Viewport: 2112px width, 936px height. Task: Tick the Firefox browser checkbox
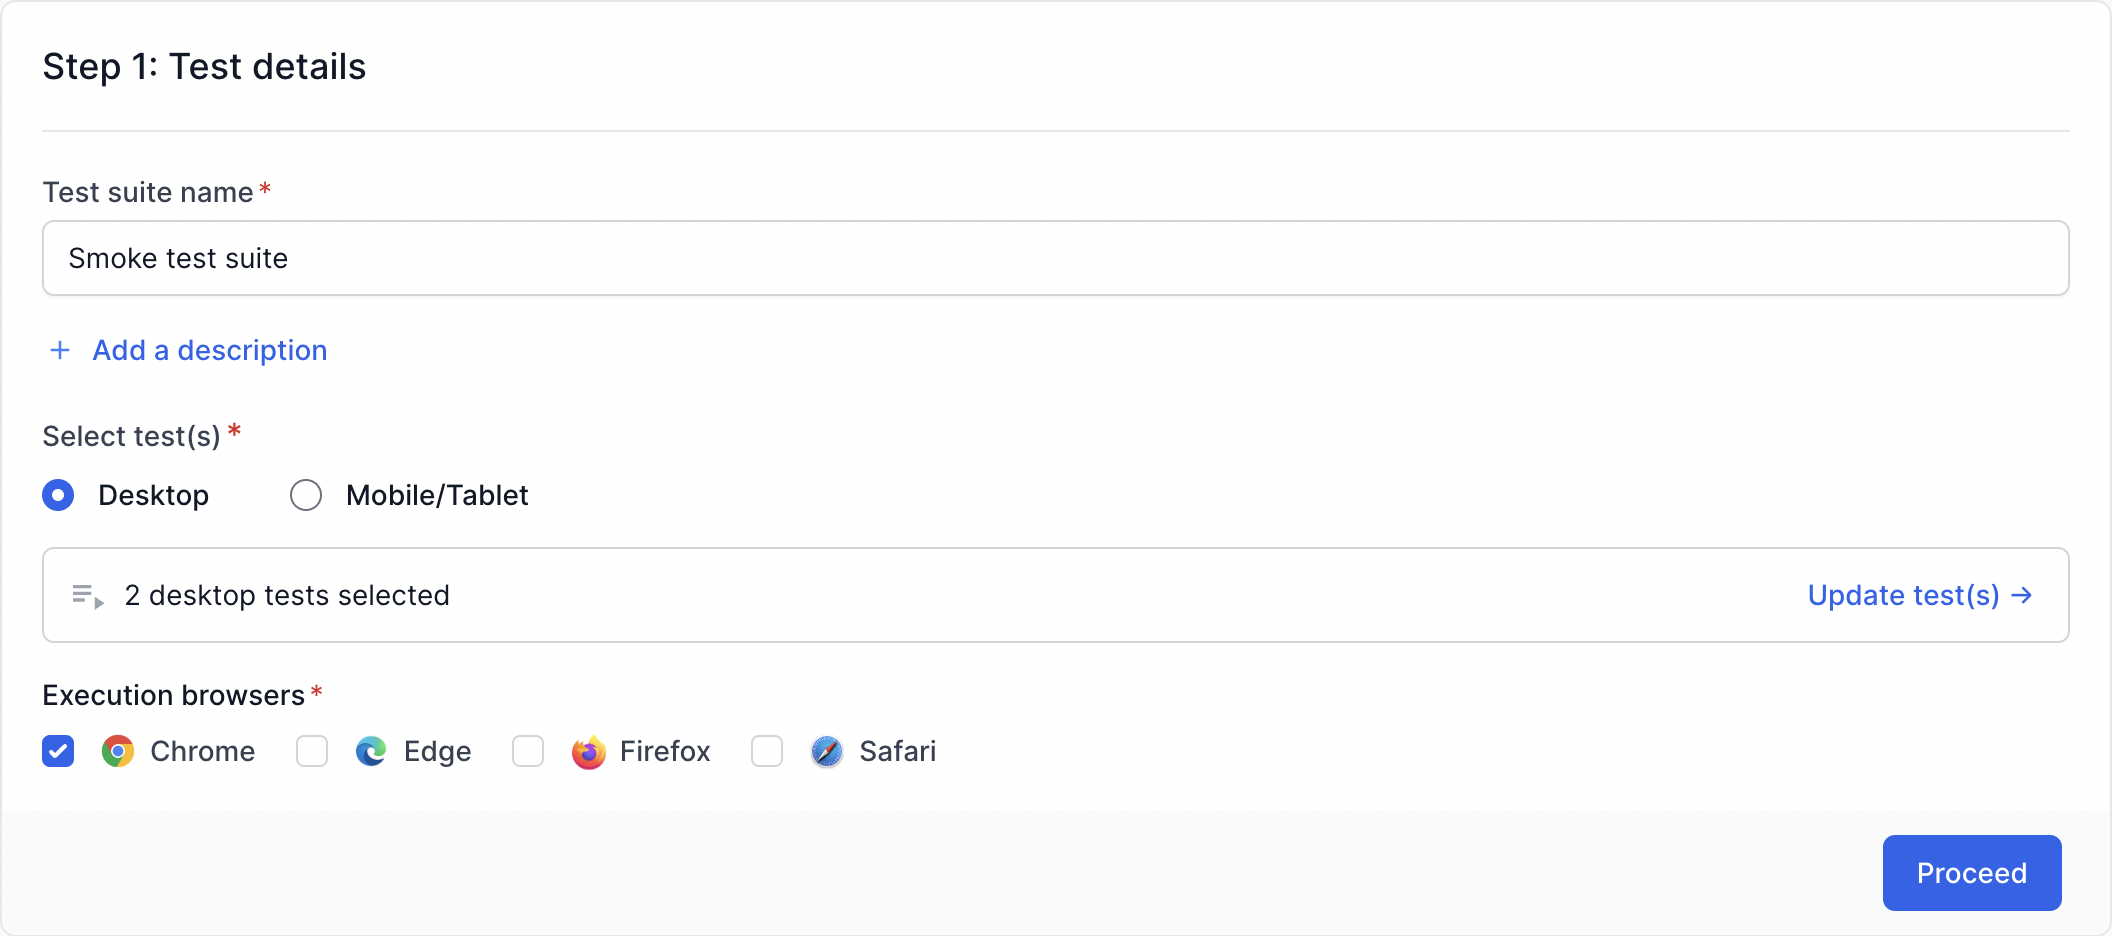[x=528, y=751]
